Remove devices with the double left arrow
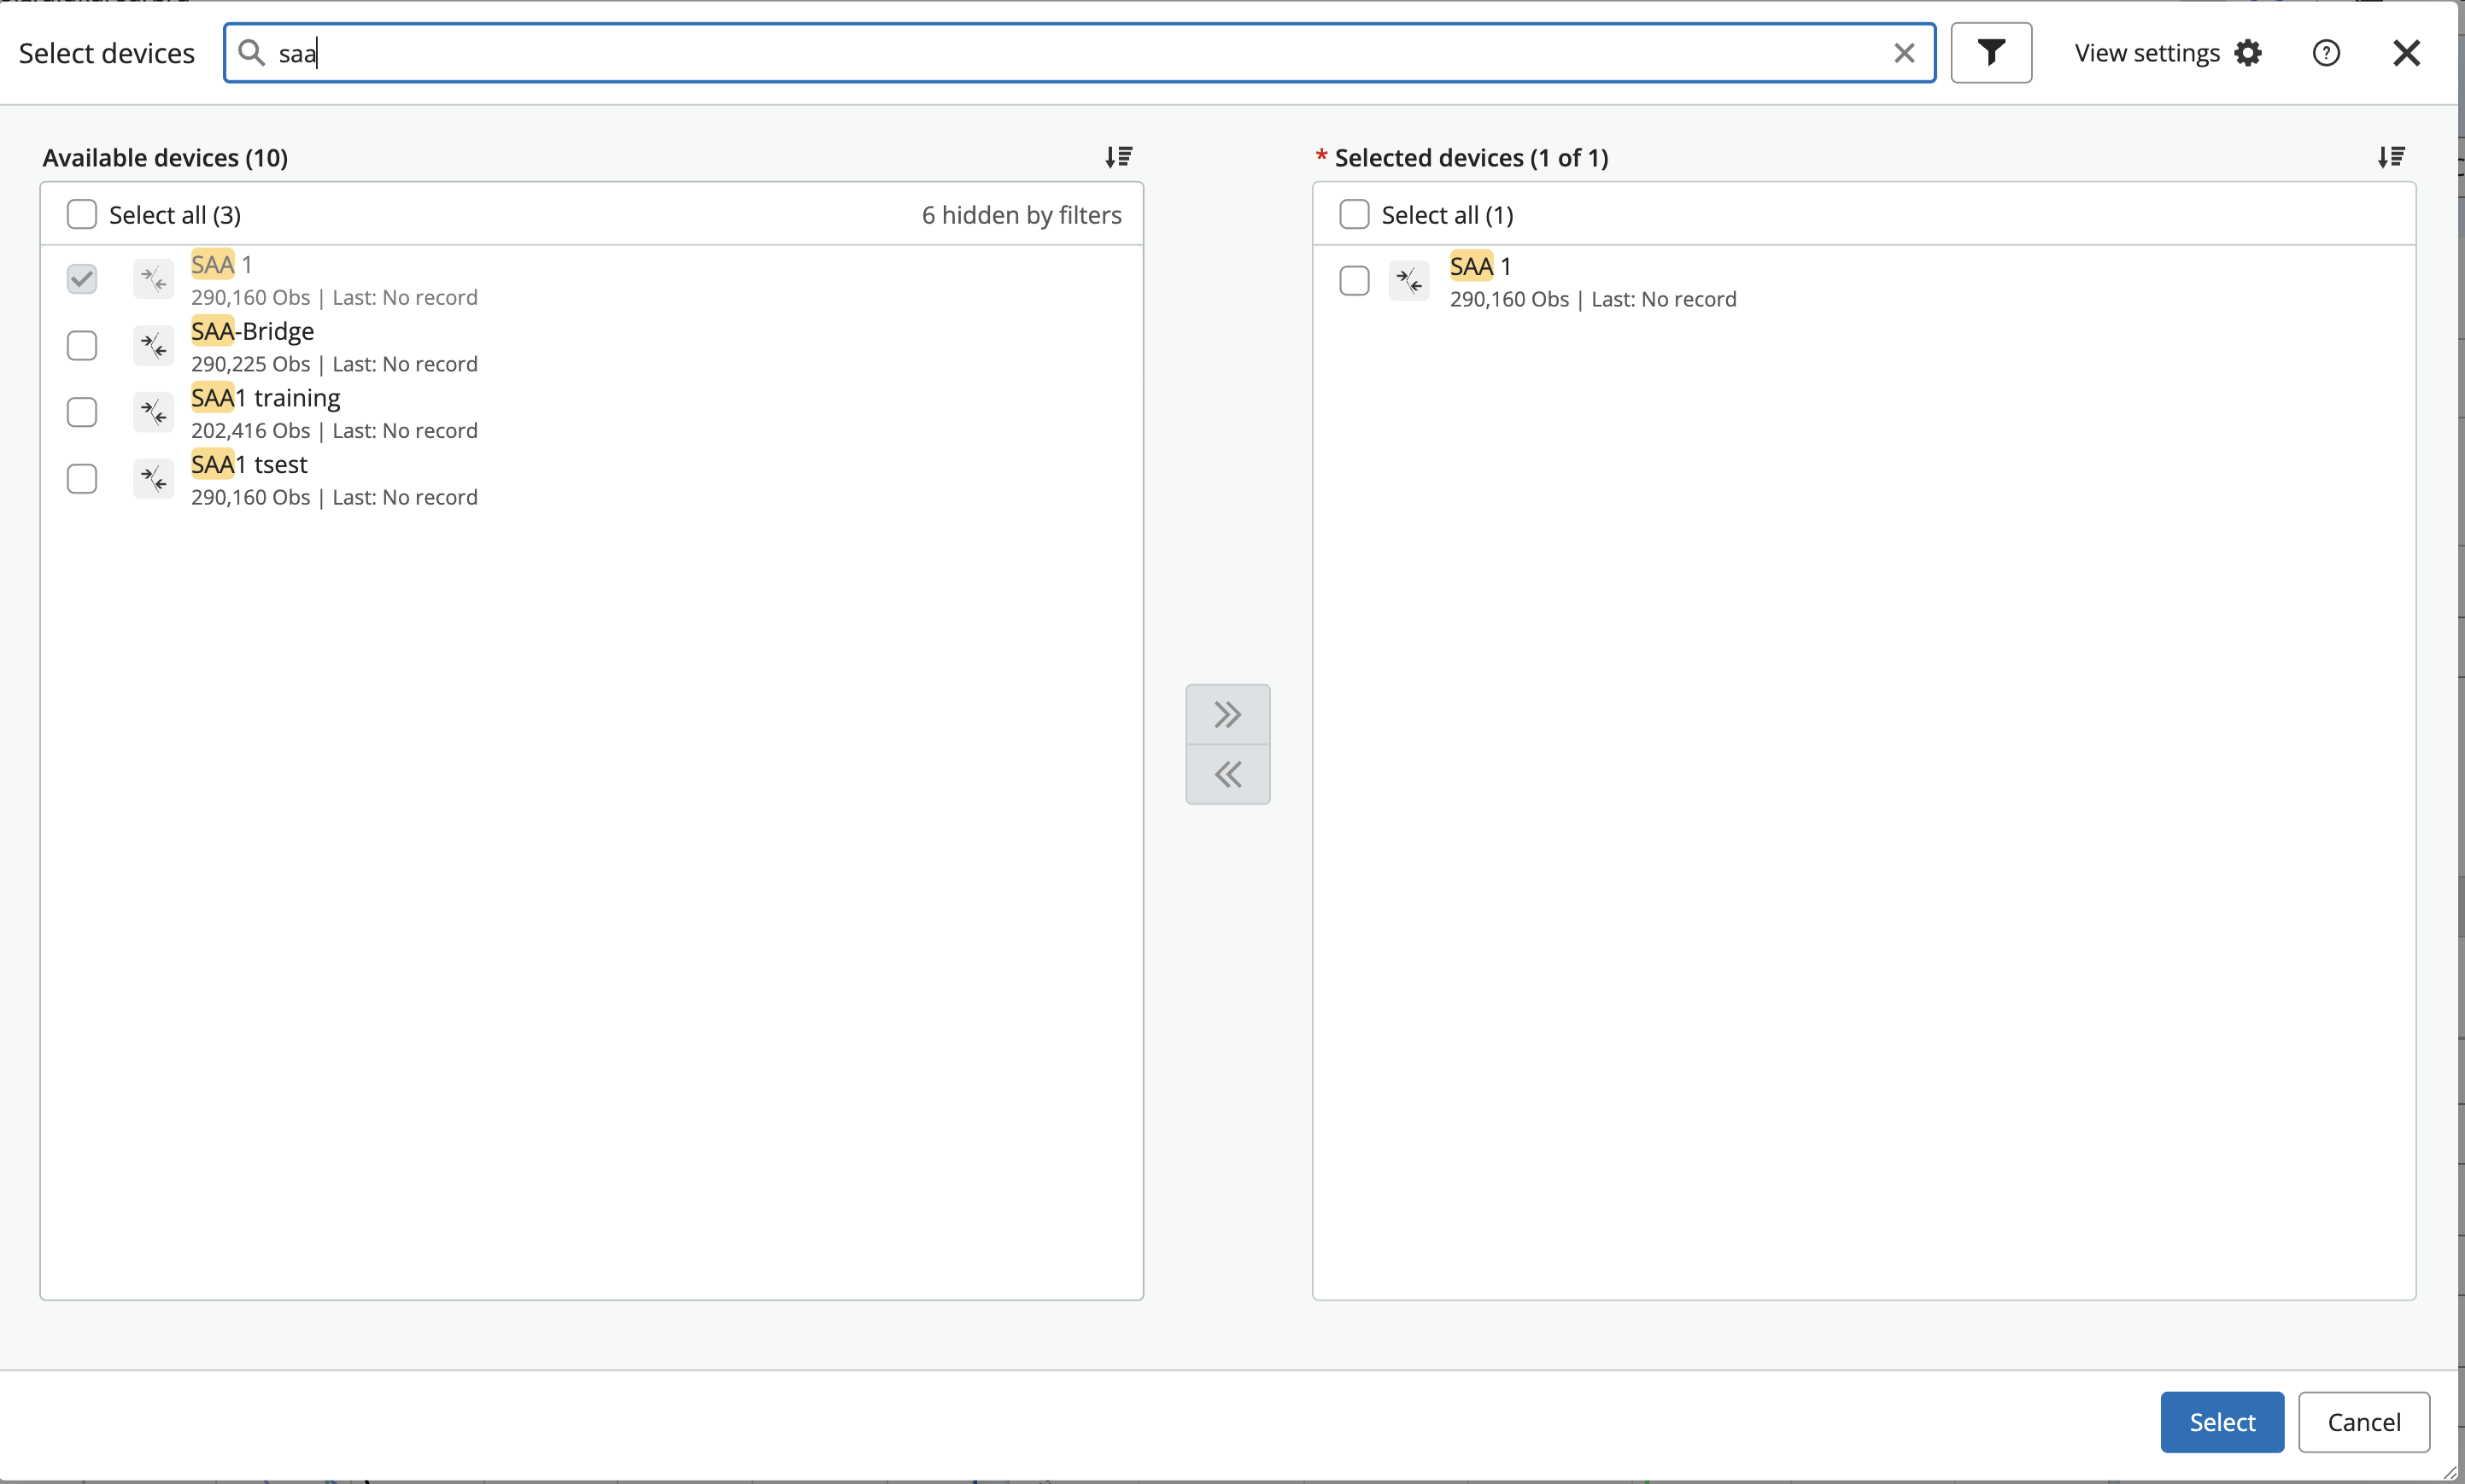Viewport: 2465px width, 1484px height. tap(1227, 774)
